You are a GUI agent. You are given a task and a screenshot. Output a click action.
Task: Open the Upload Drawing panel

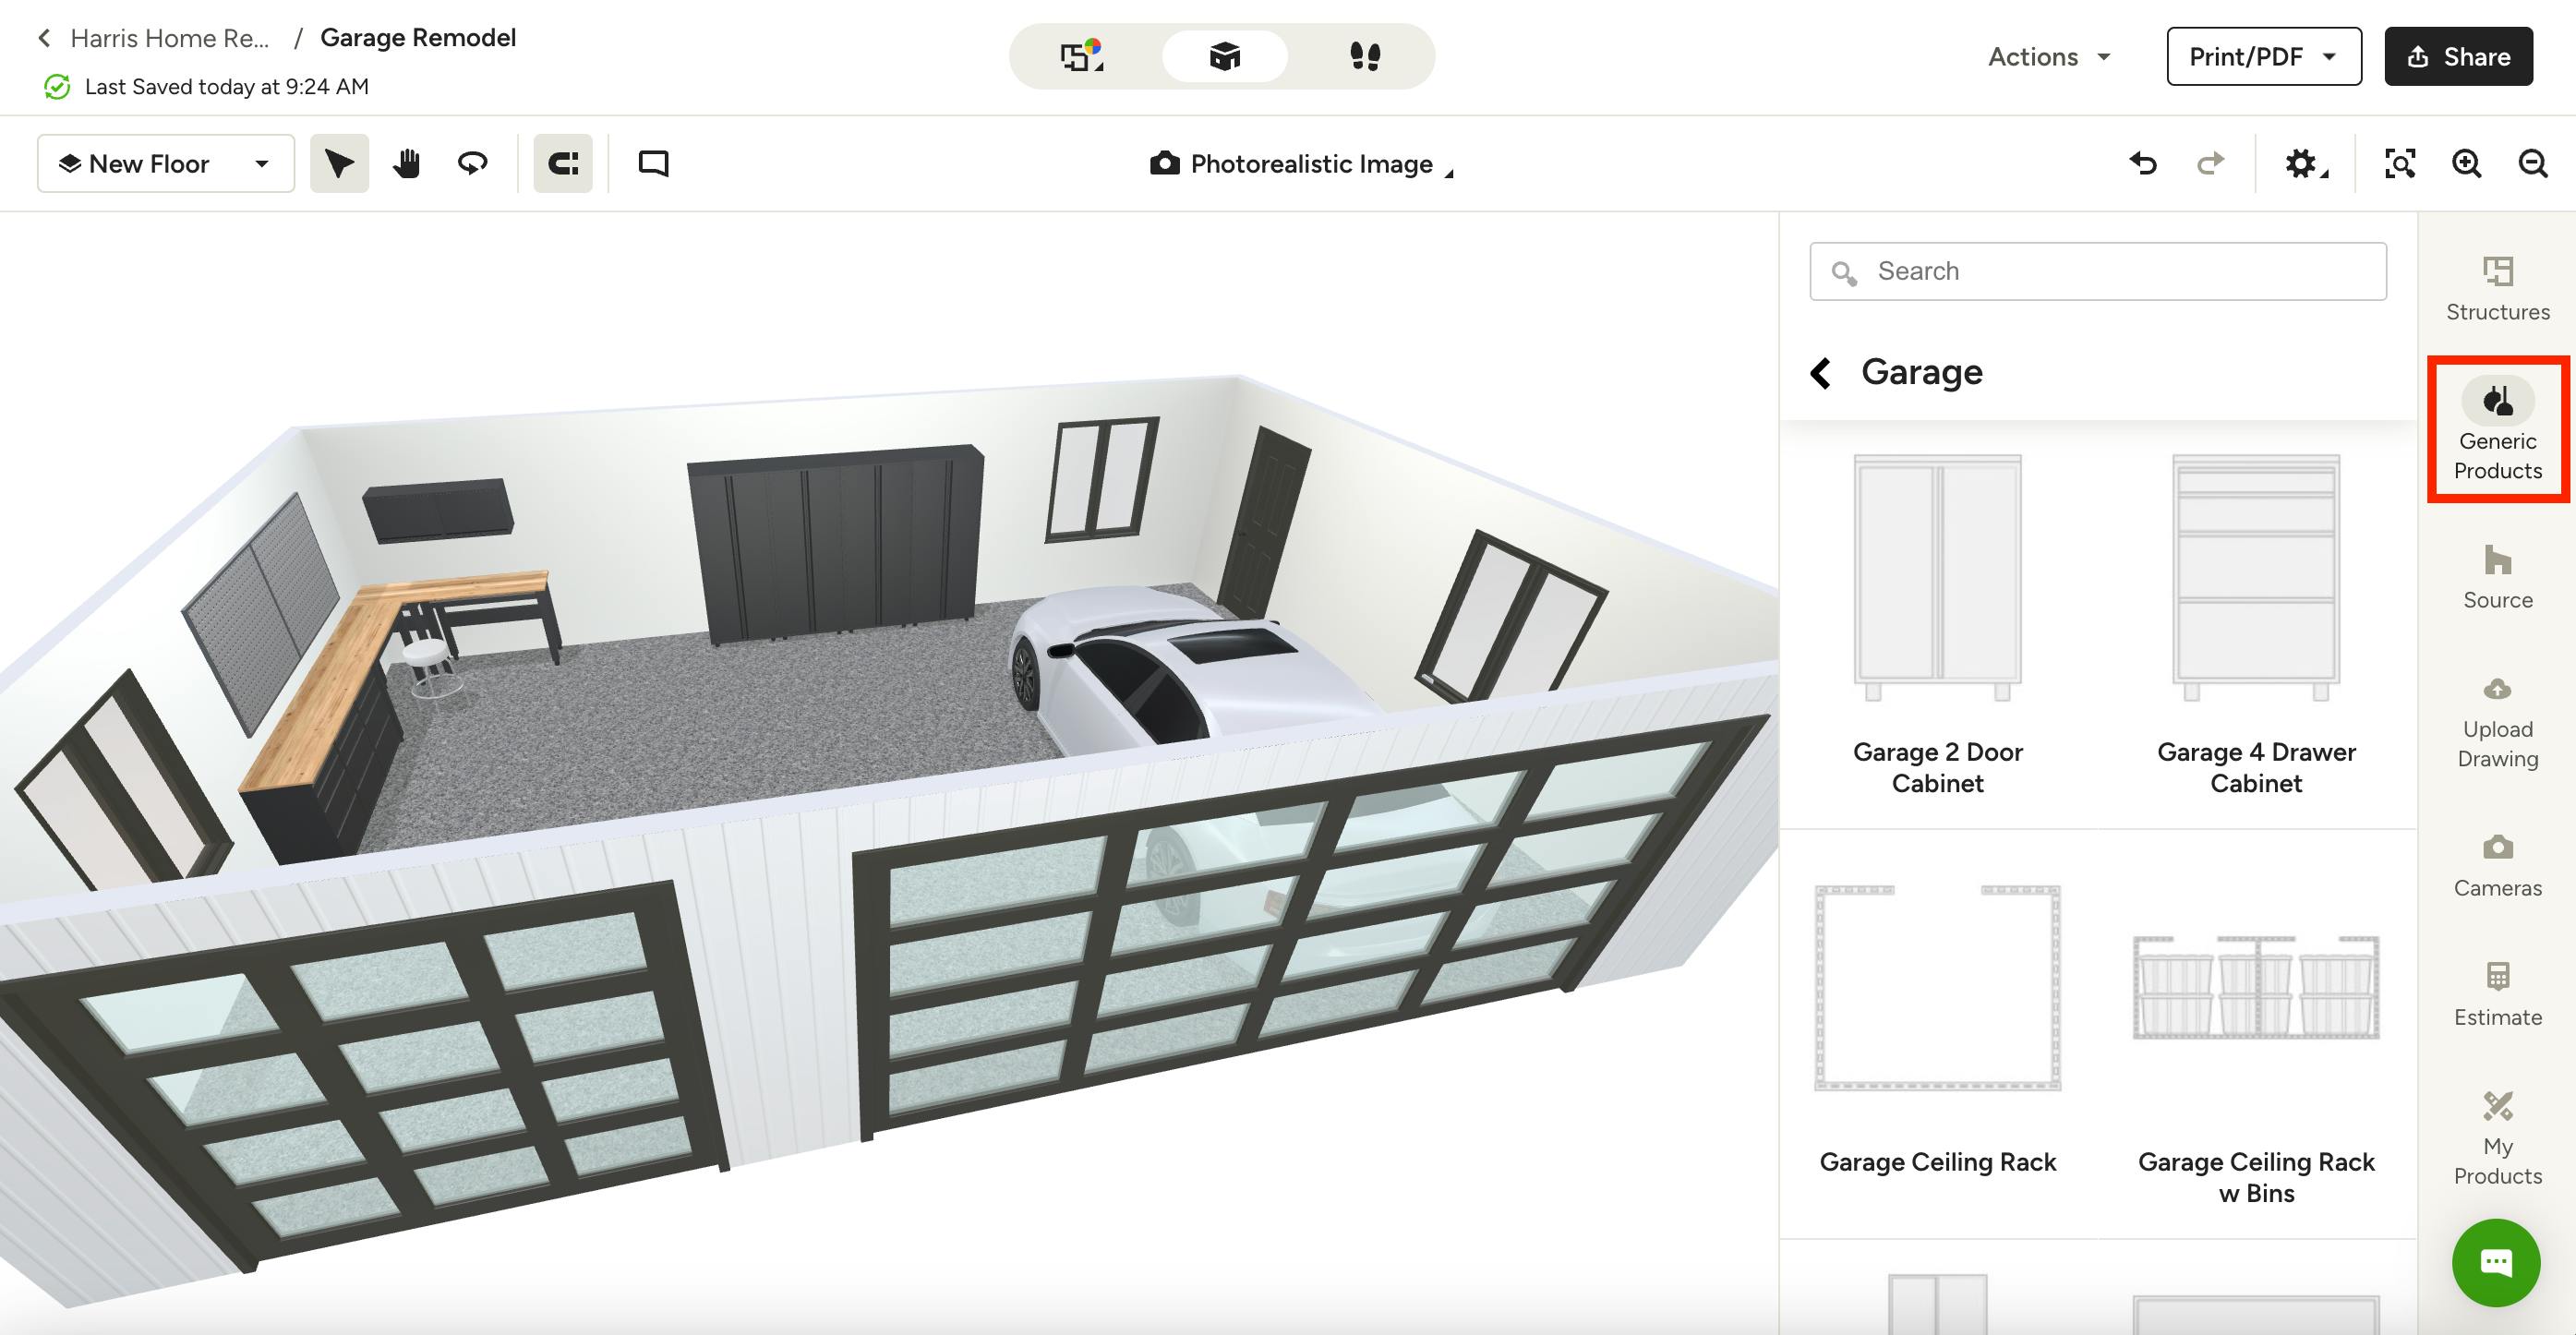click(x=2497, y=722)
